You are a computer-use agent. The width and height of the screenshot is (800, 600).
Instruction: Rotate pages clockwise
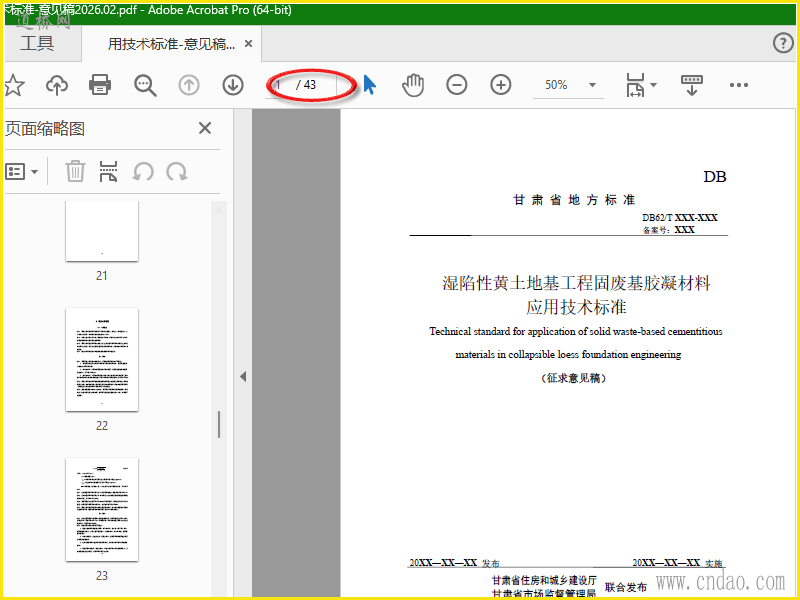177,171
